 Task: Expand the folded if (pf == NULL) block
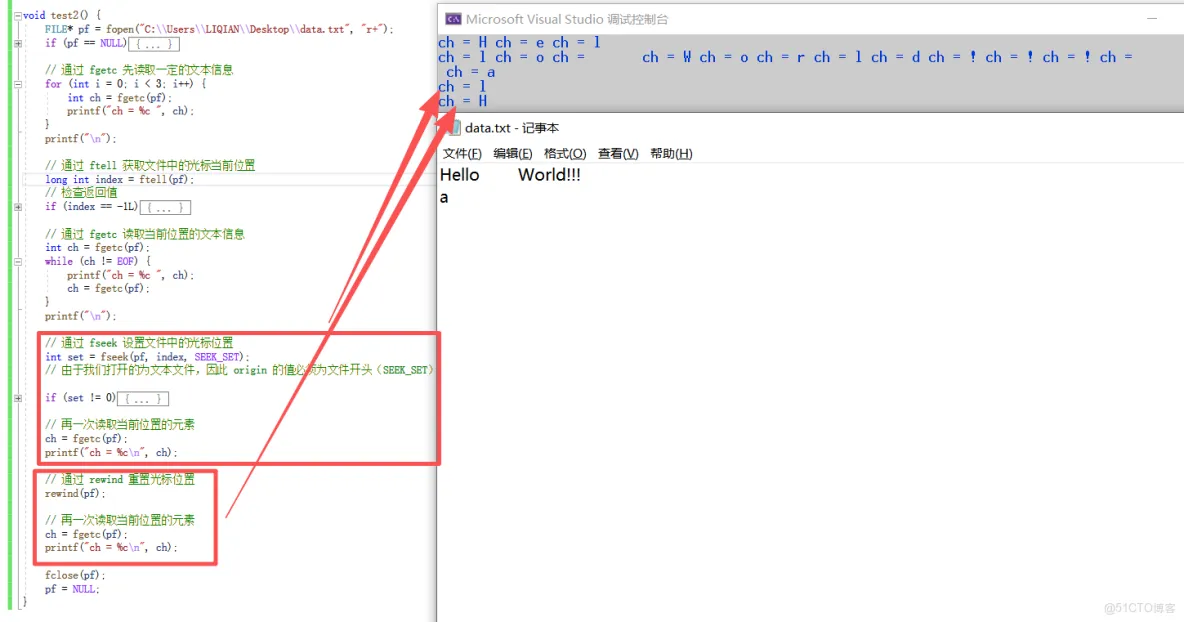point(18,44)
